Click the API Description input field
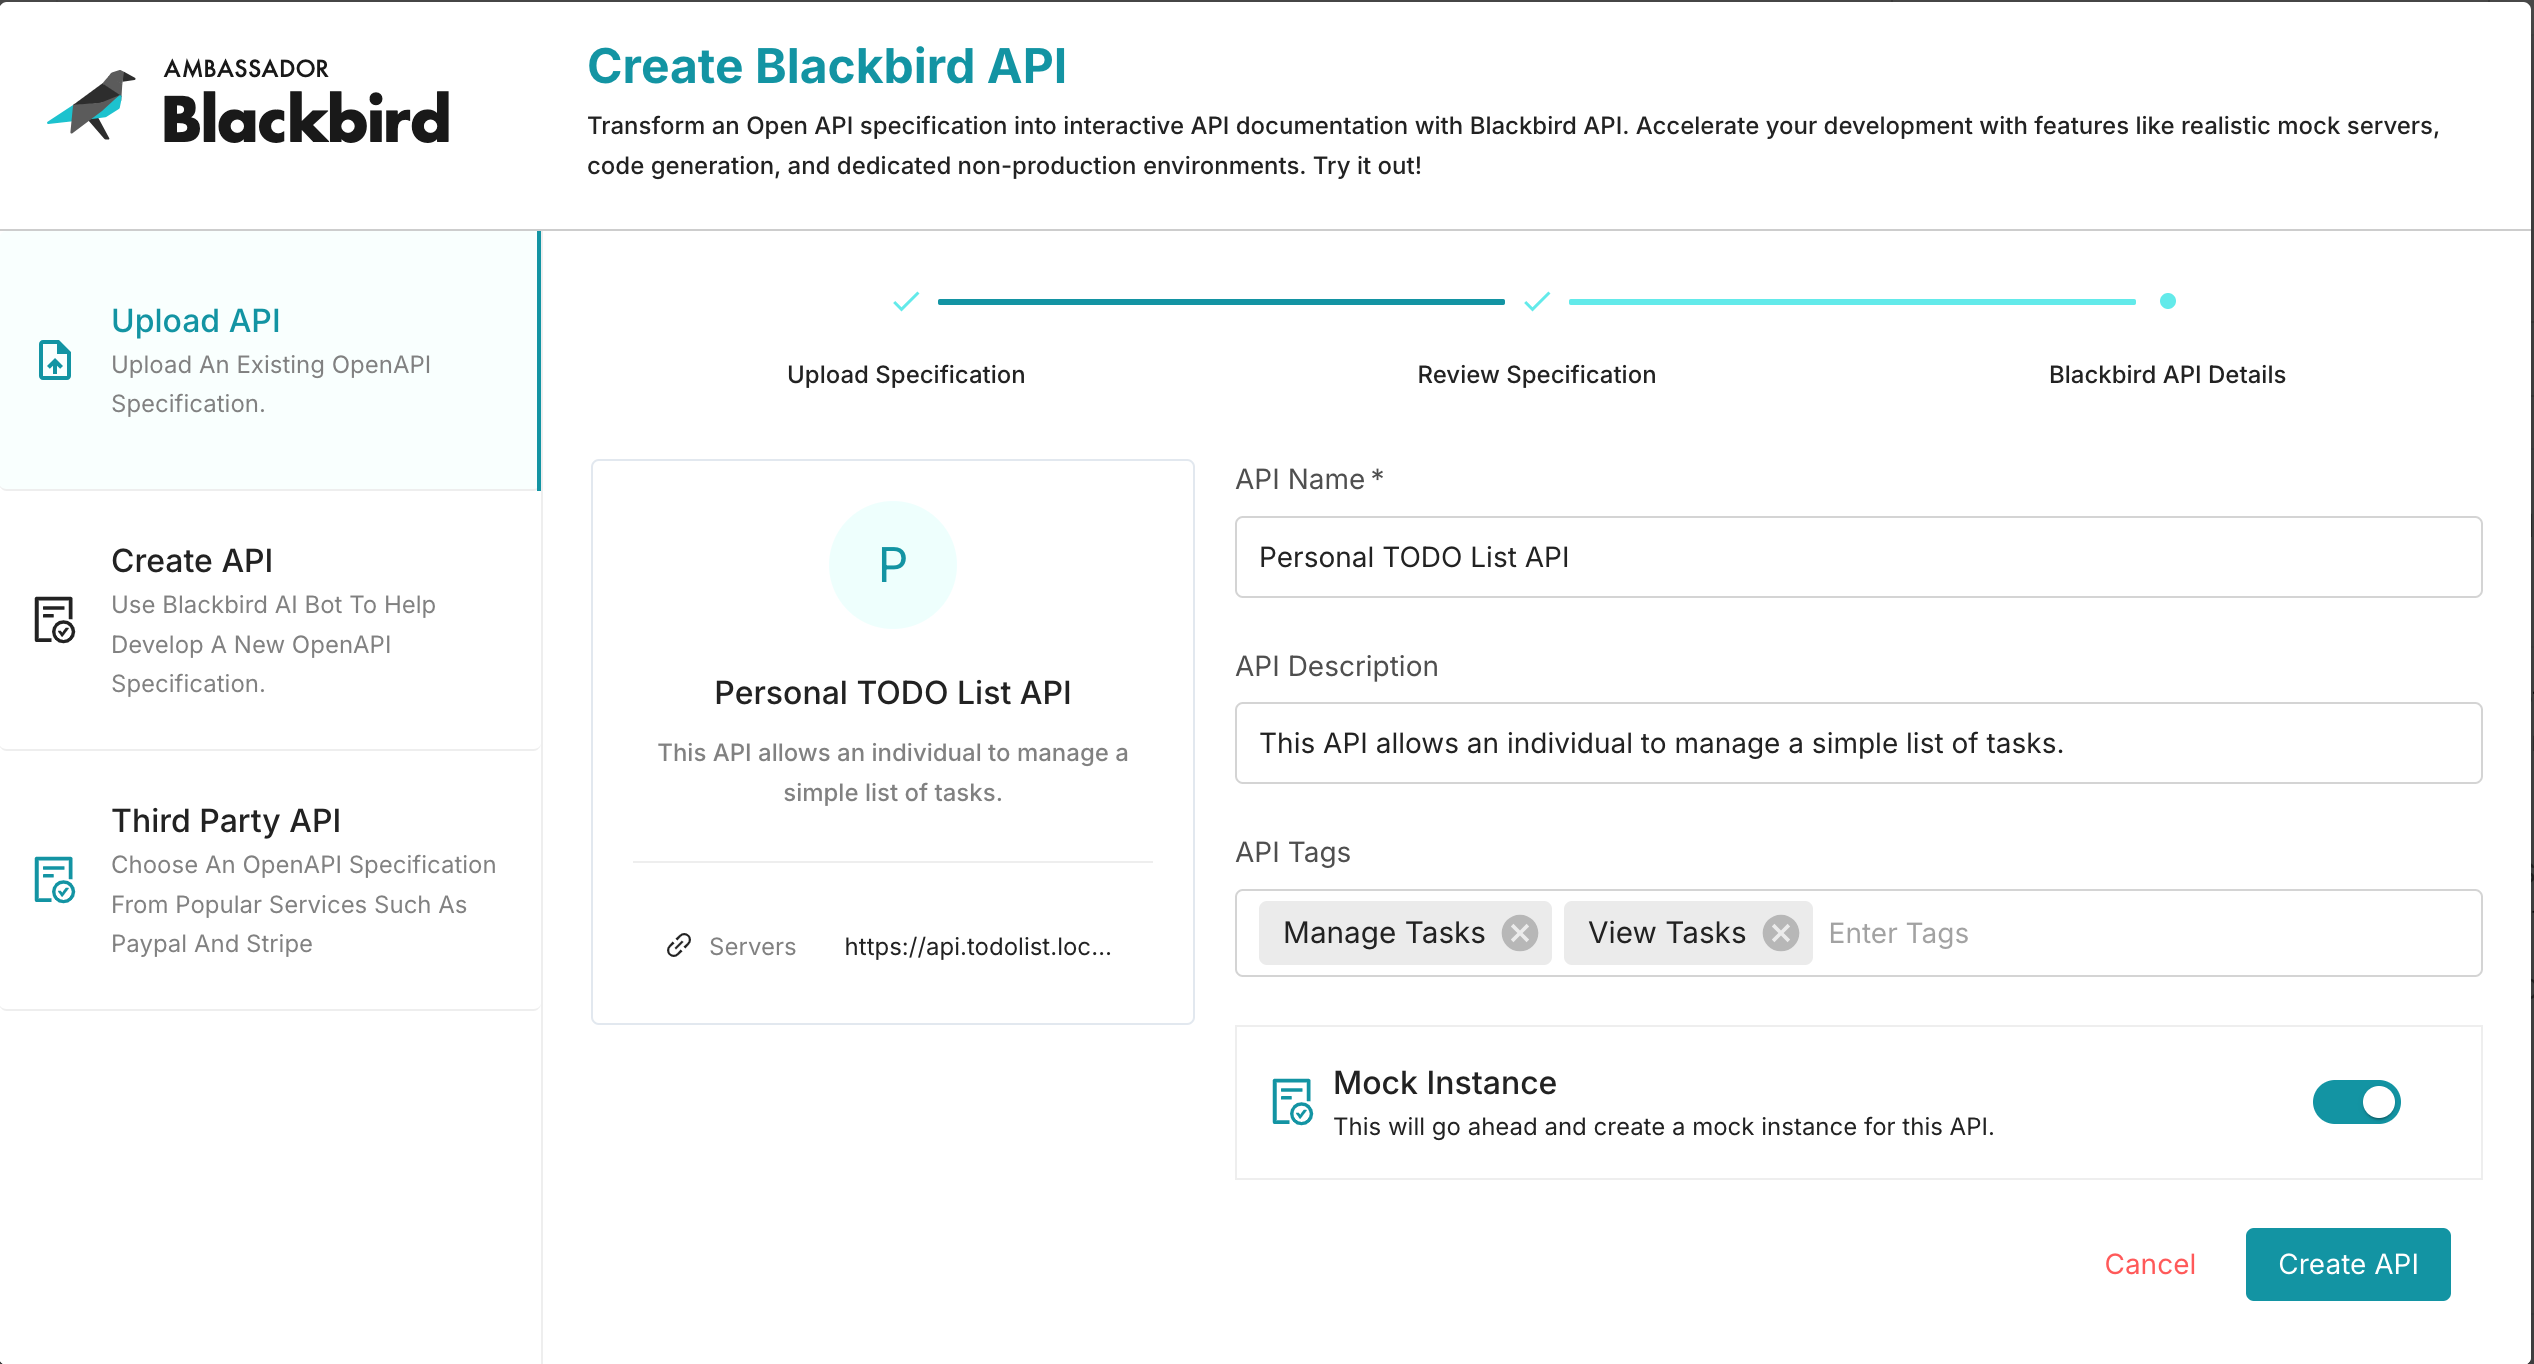 pos(1858,743)
